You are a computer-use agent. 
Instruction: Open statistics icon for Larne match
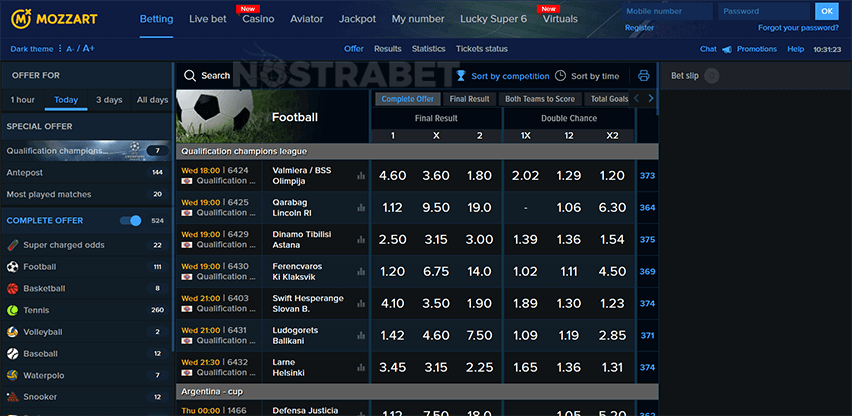click(361, 368)
